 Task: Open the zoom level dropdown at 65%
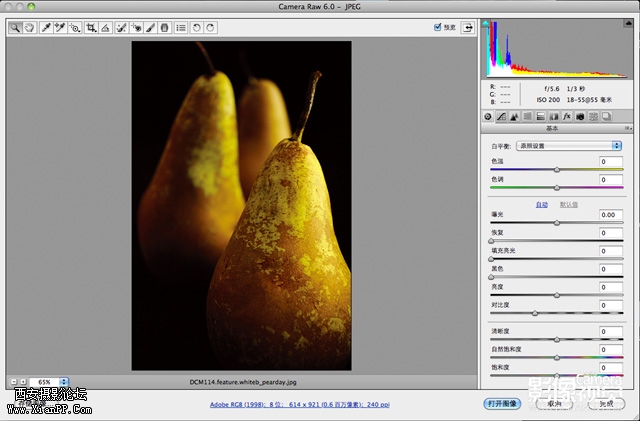point(64,382)
